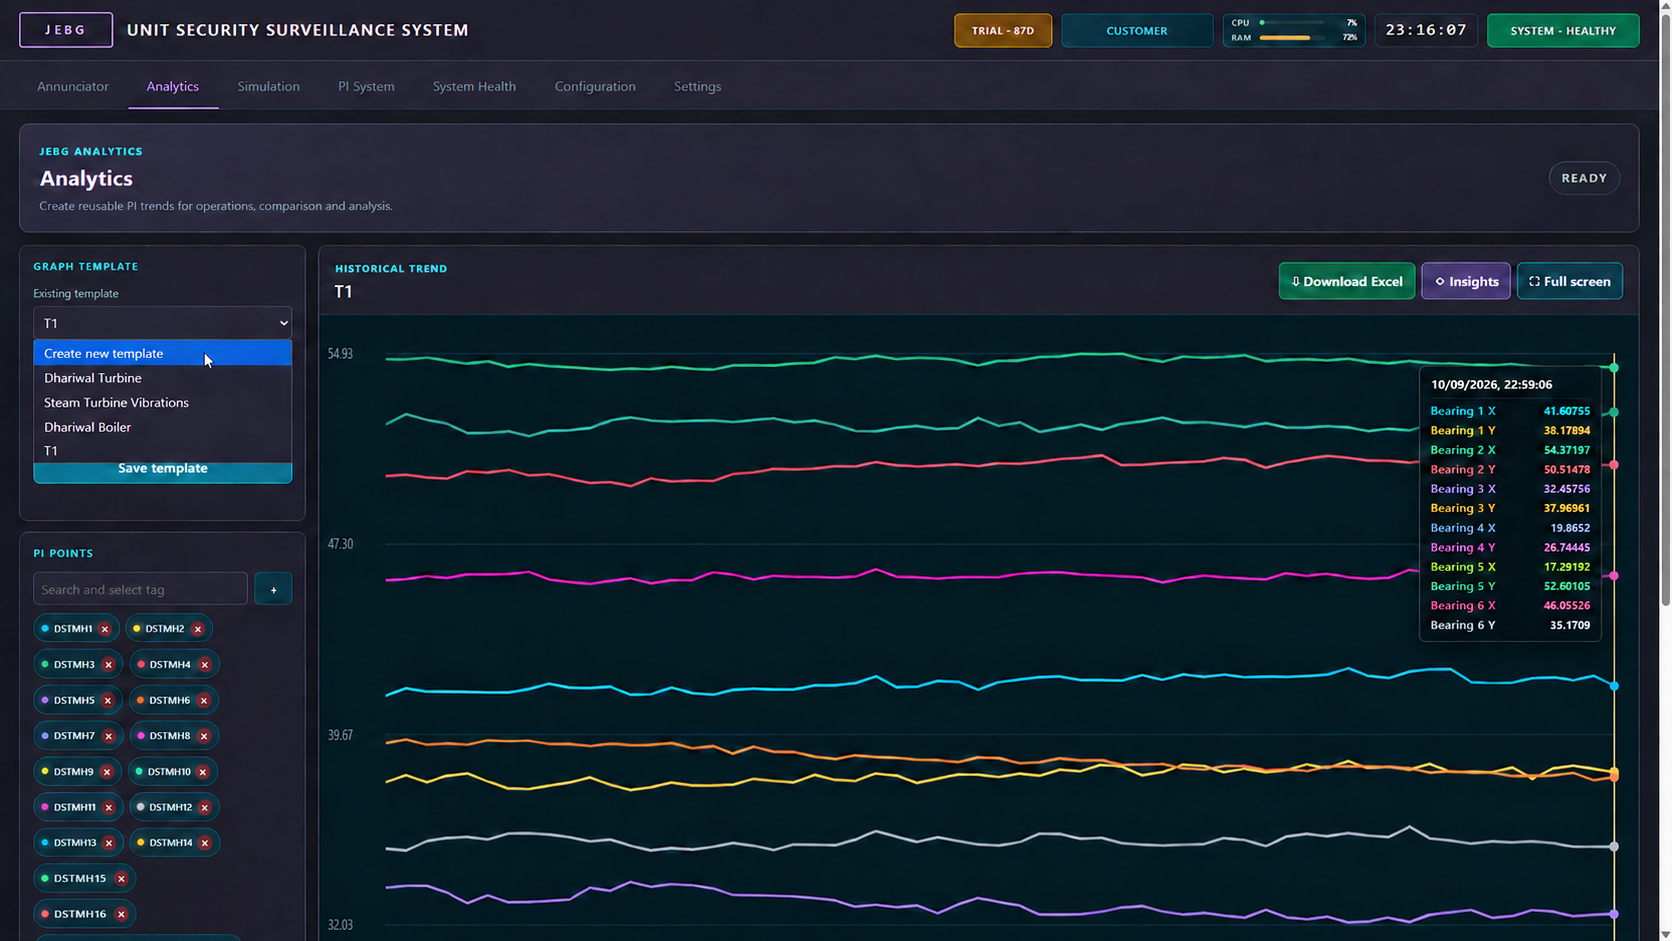Add tag with the plus button
Viewport: 1672px width, 941px height.
click(x=273, y=589)
